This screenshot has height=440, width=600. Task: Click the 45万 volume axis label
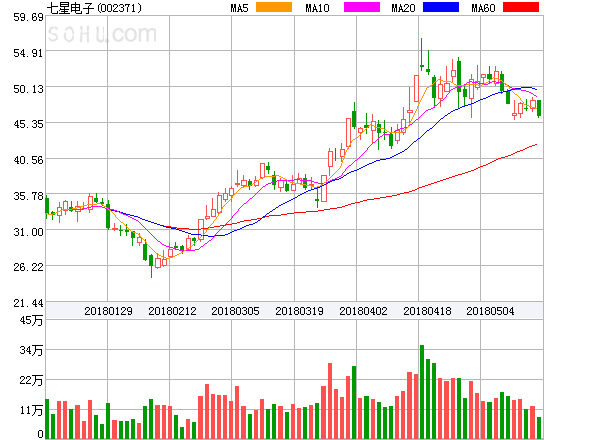tap(31, 321)
